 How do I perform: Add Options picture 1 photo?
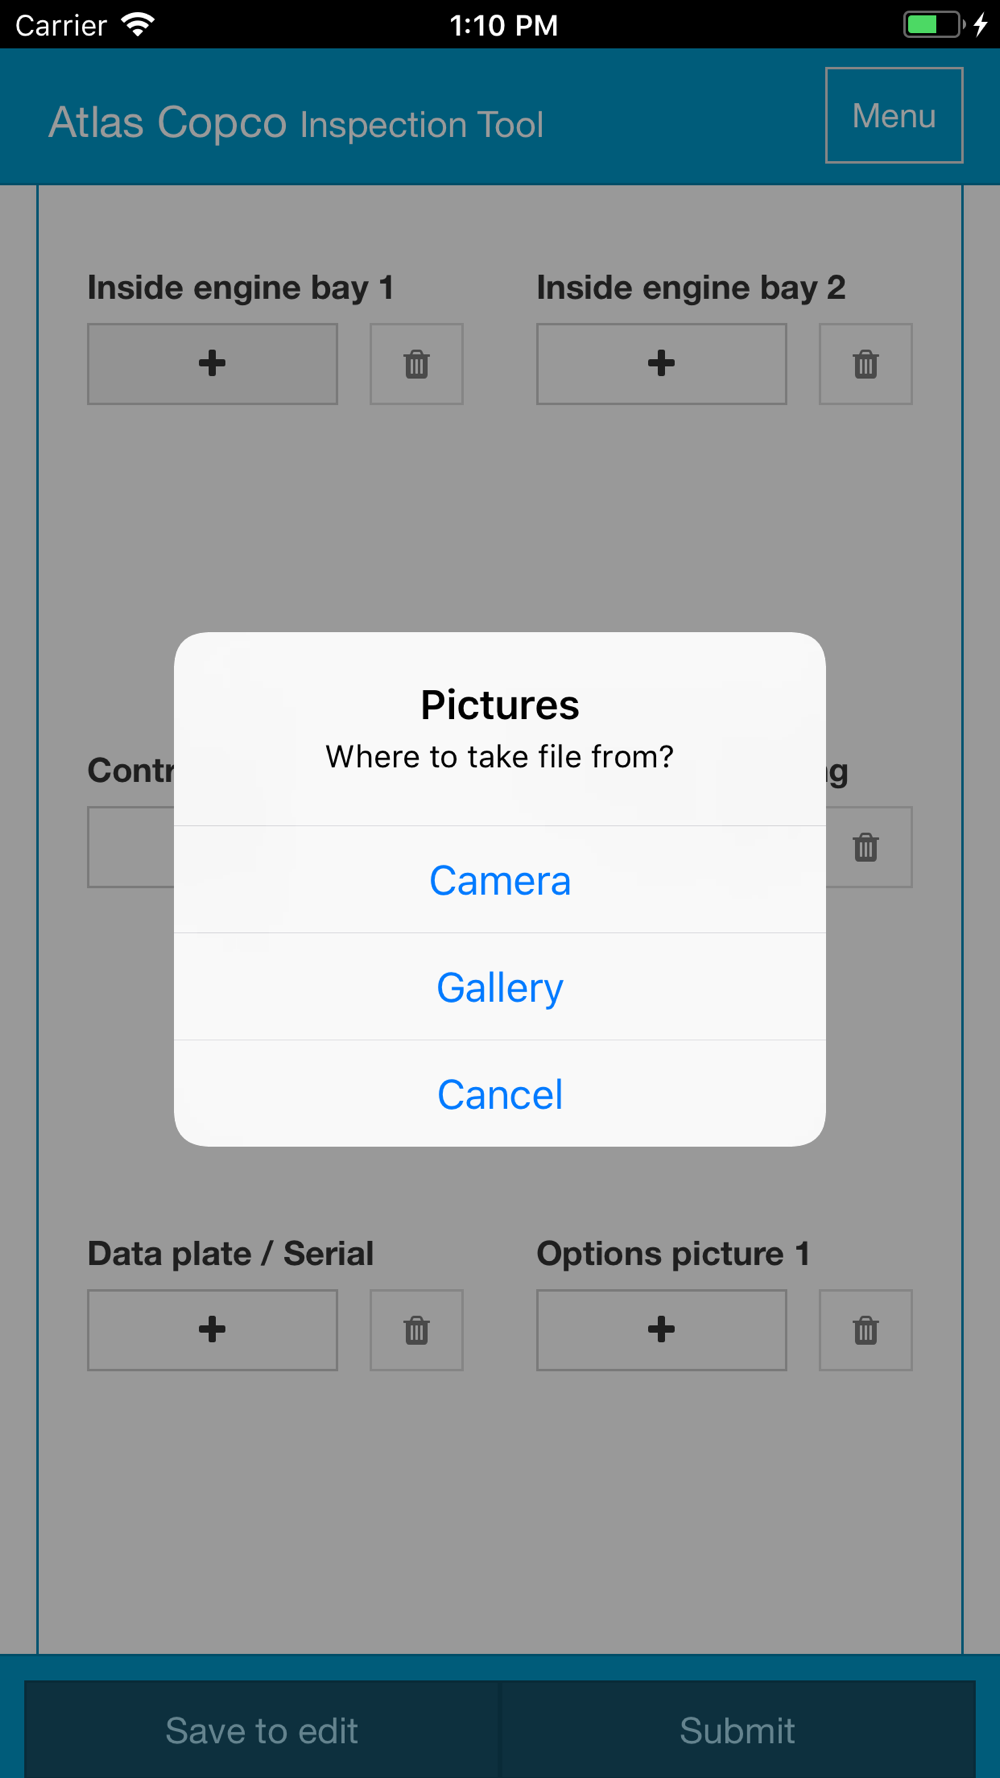point(661,1330)
